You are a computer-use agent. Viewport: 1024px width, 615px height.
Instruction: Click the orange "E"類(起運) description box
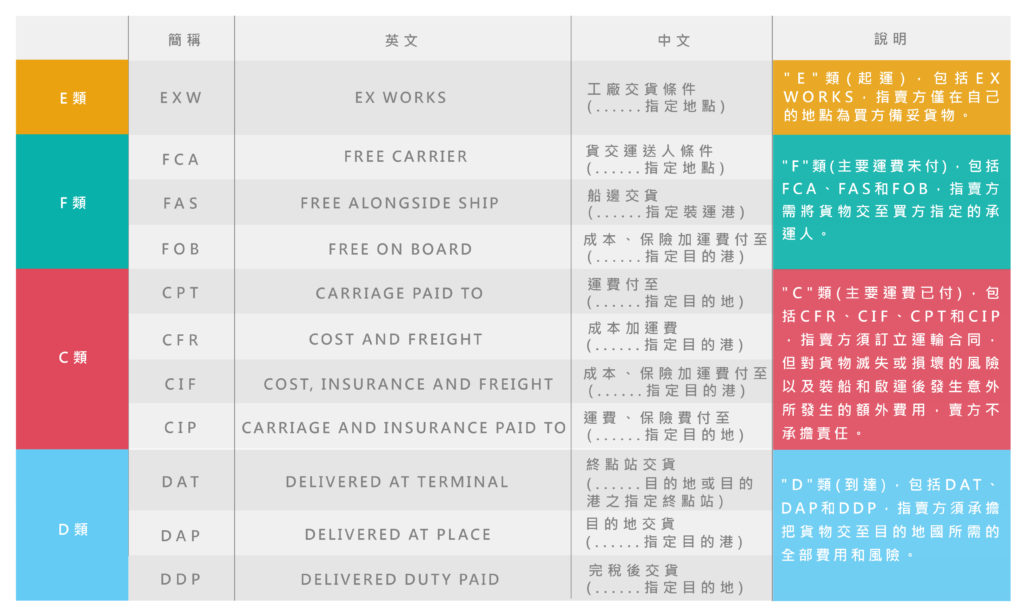[891, 97]
